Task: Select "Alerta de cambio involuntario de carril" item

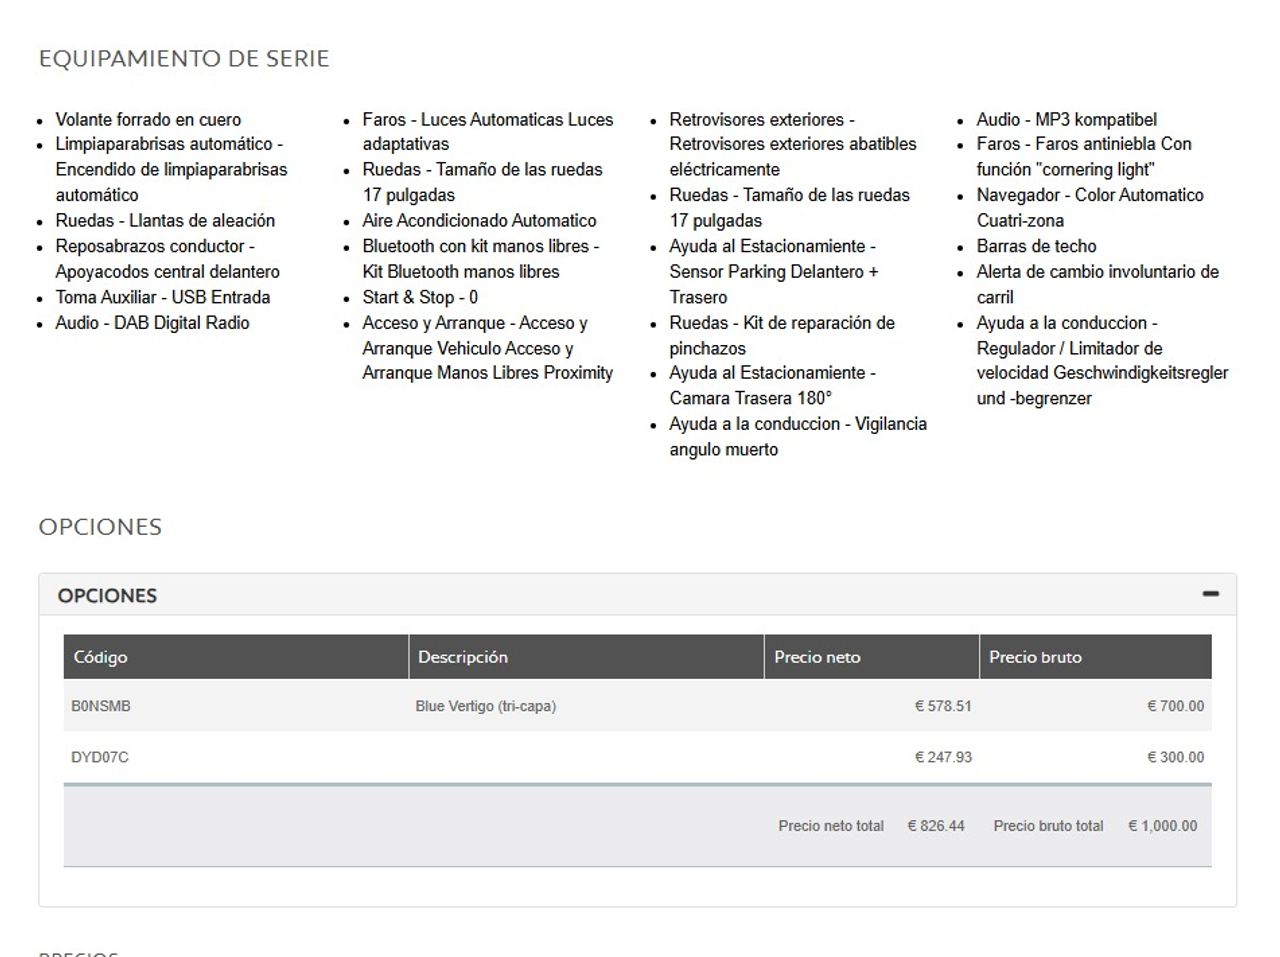Action: 1098,284
